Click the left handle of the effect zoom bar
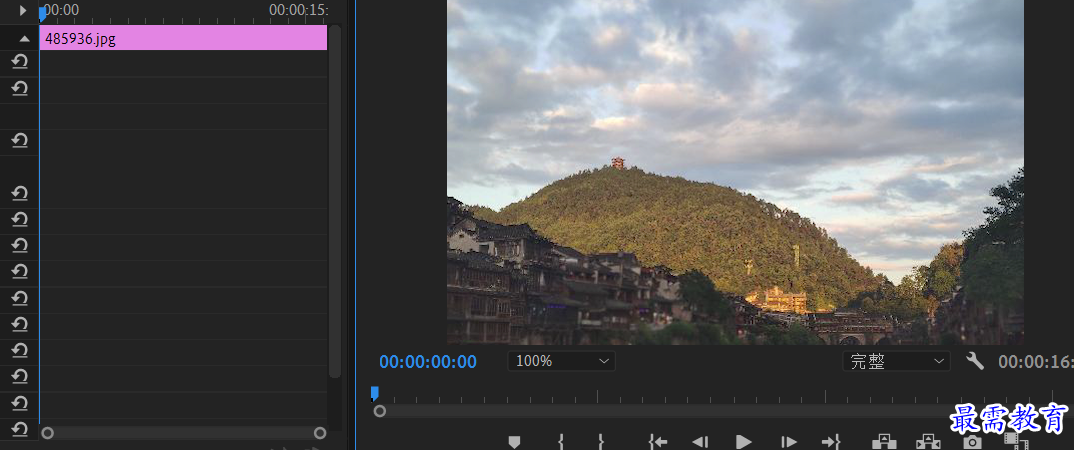 tap(47, 433)
